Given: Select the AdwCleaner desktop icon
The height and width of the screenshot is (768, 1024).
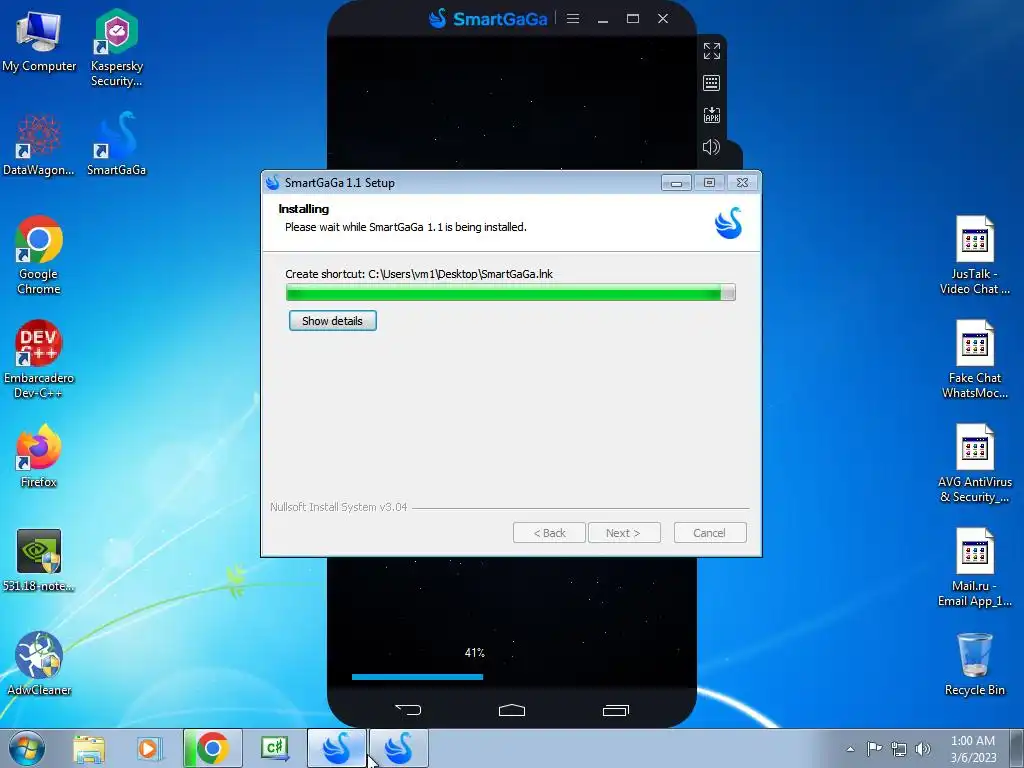Looking at the screenshot, I should point(39,664).
